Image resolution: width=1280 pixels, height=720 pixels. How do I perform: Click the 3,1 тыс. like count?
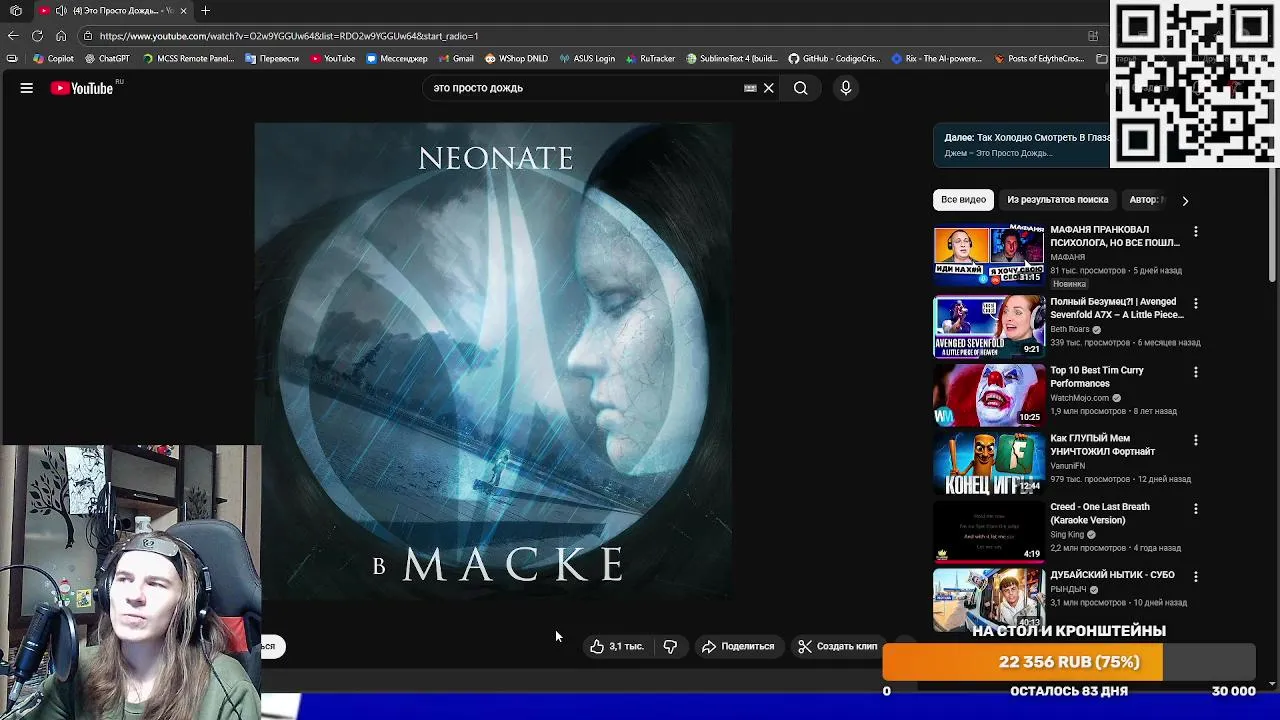(627, 646)
